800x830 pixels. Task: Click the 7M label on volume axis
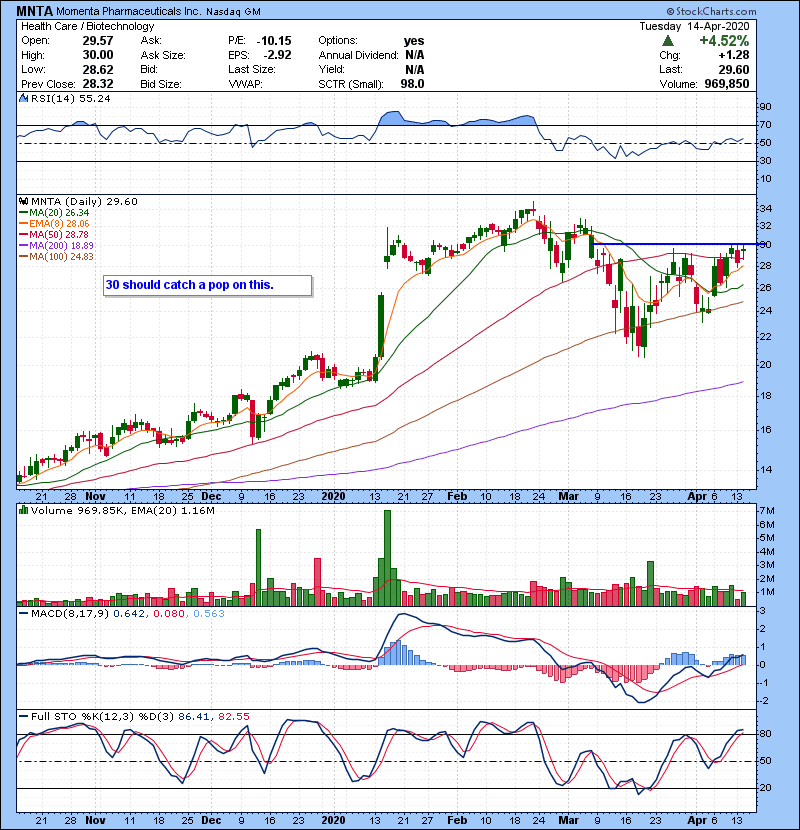pos(767,511)
